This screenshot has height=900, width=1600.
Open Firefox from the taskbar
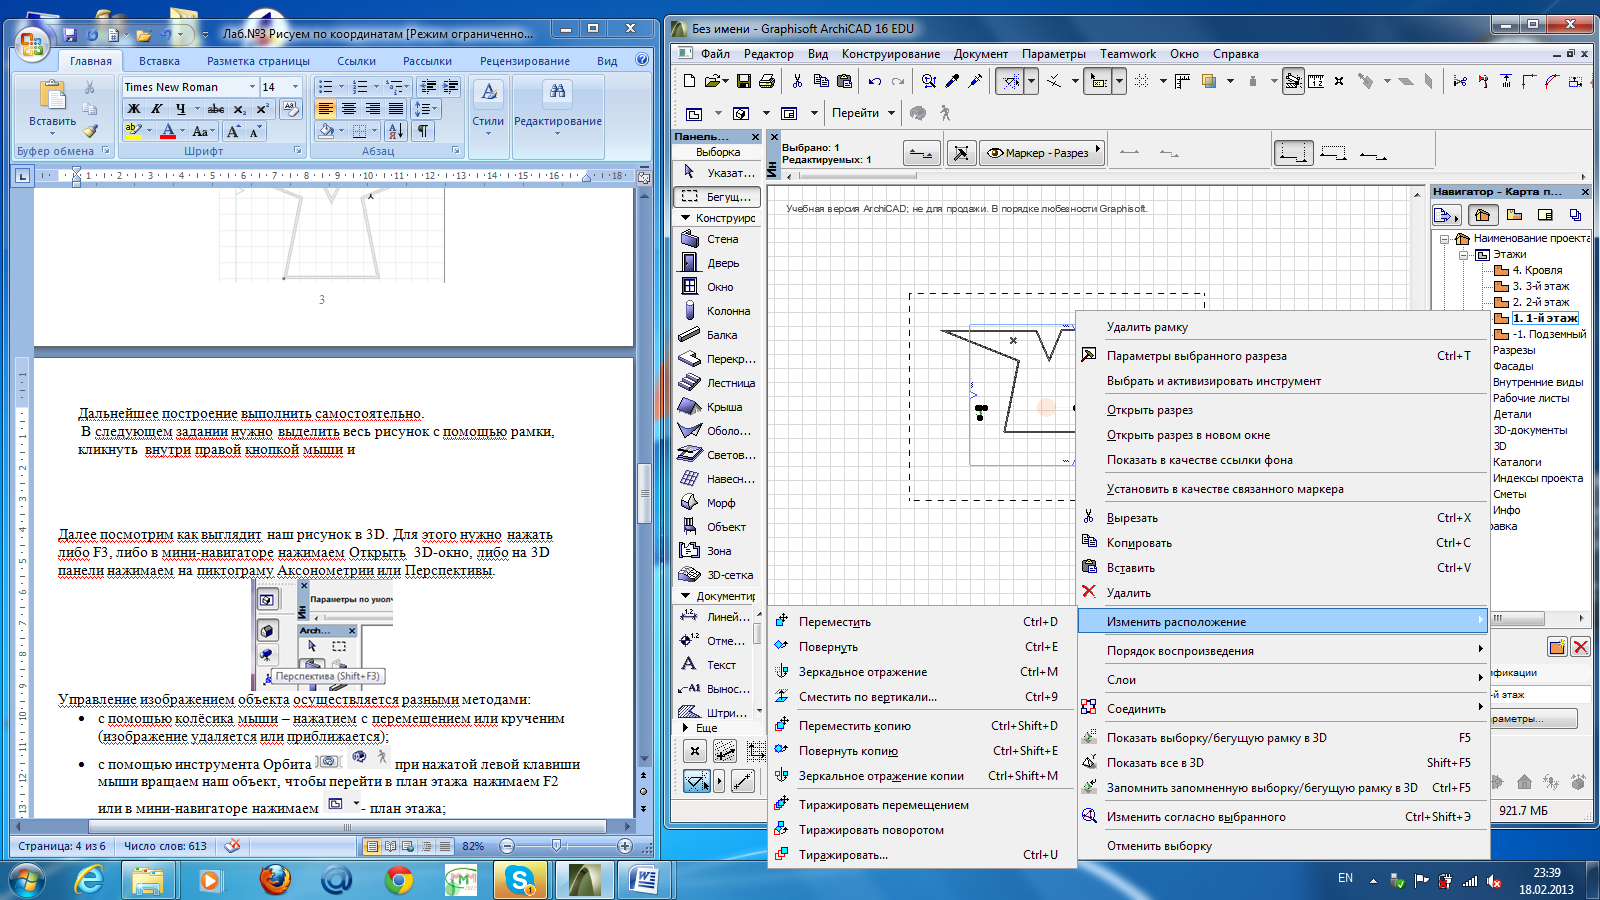pyautogui.click(x=275, y=880)
